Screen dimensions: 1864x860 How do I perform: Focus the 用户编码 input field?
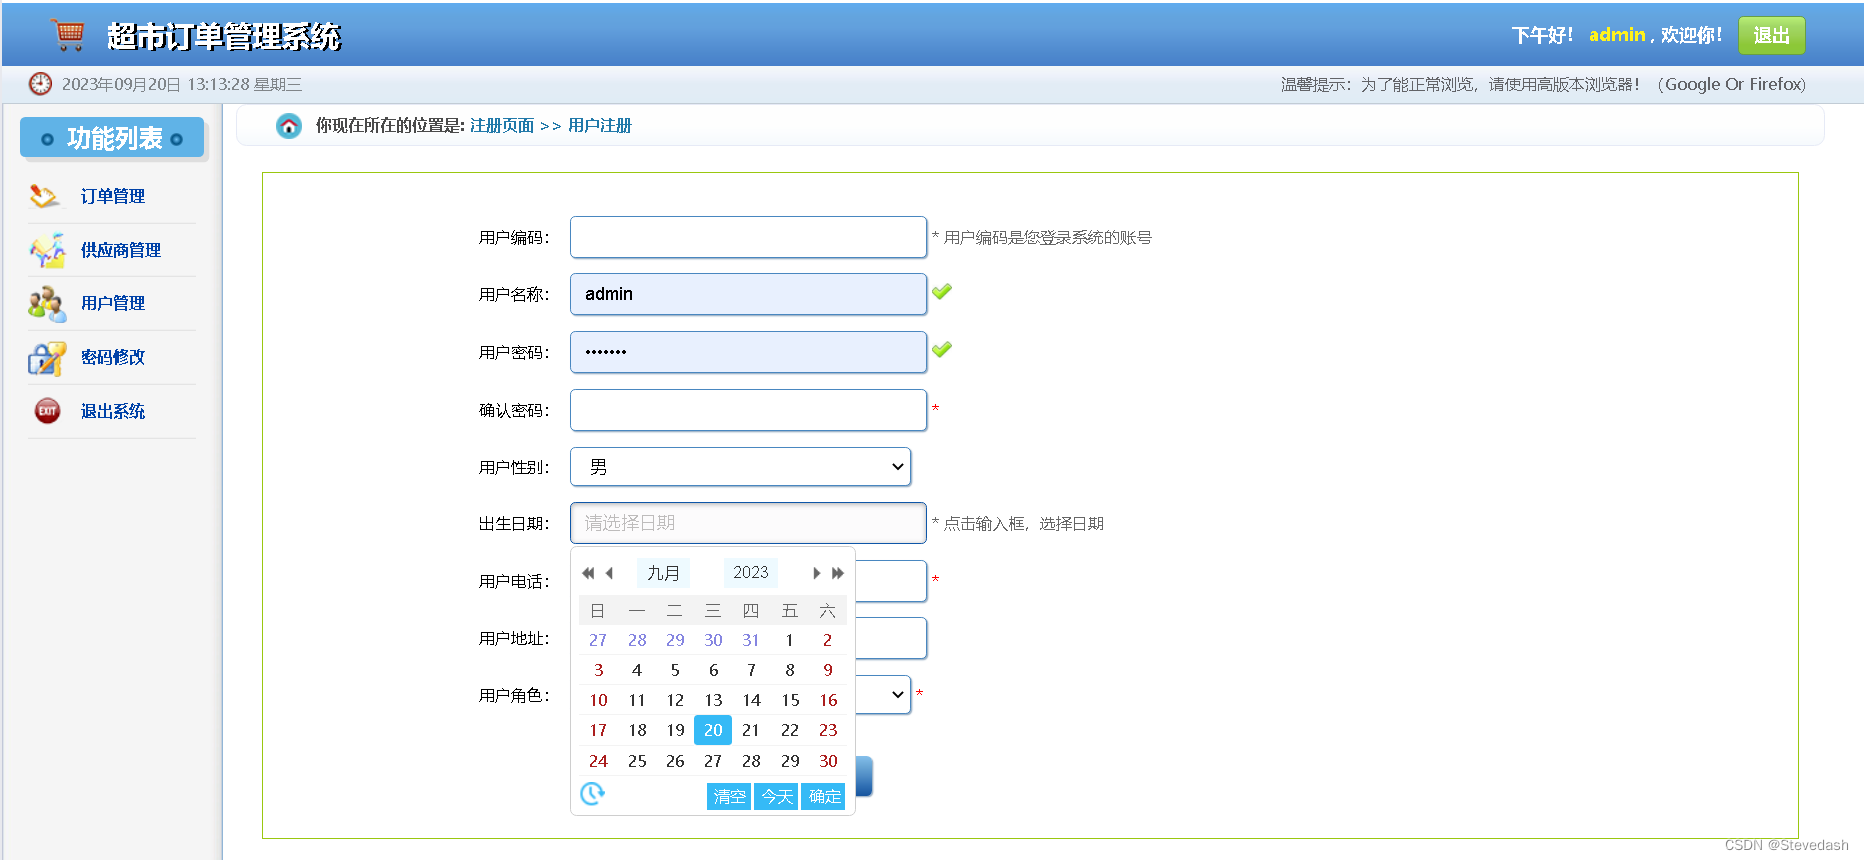coord(748,237)
